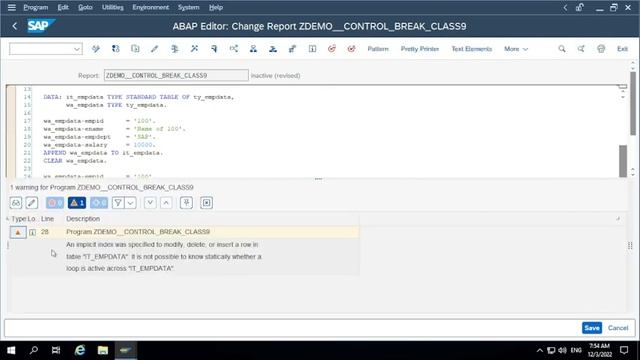640x360 pixels.
Task: Open the Program menu
Action: point(36,7)
